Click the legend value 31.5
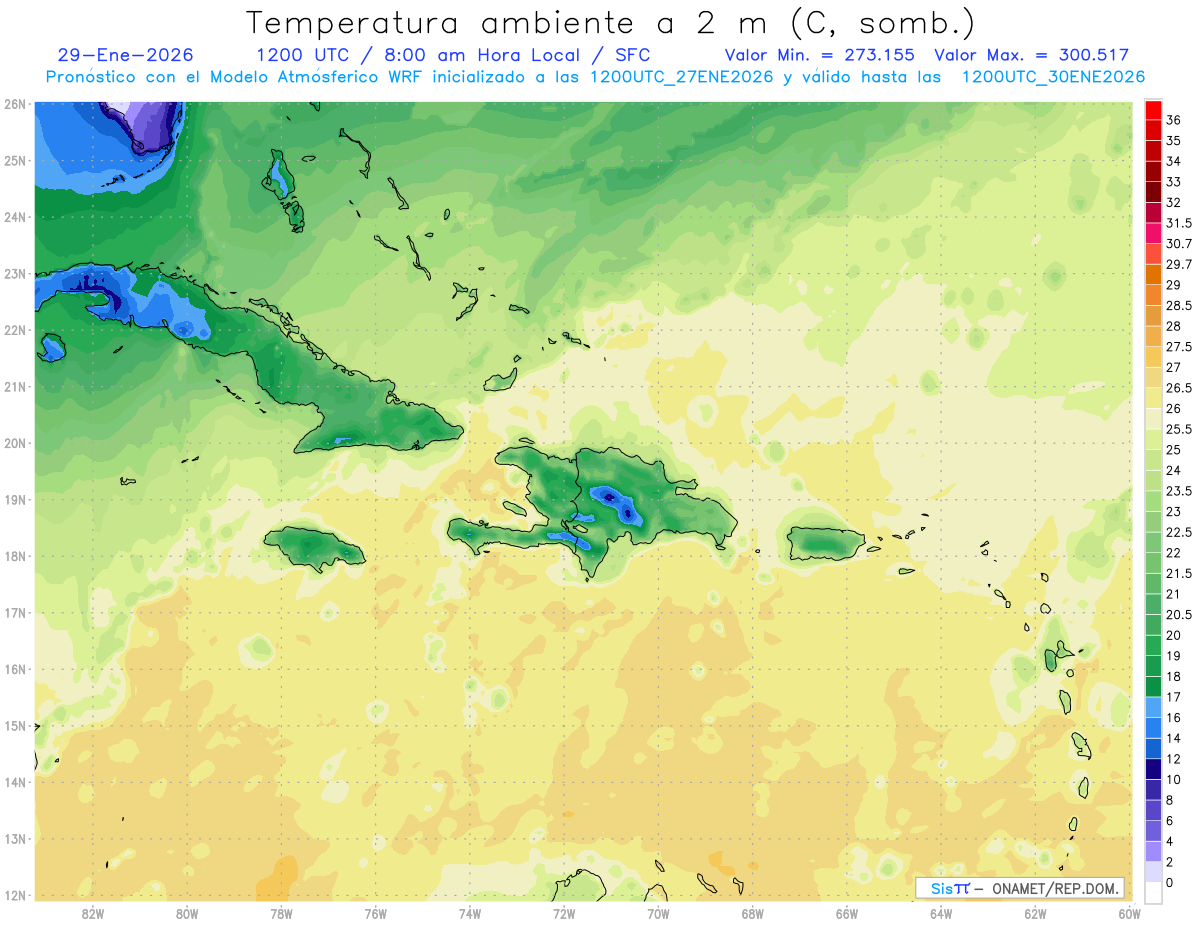The width and height of the screenshot is (1200, 927). 1179,223
